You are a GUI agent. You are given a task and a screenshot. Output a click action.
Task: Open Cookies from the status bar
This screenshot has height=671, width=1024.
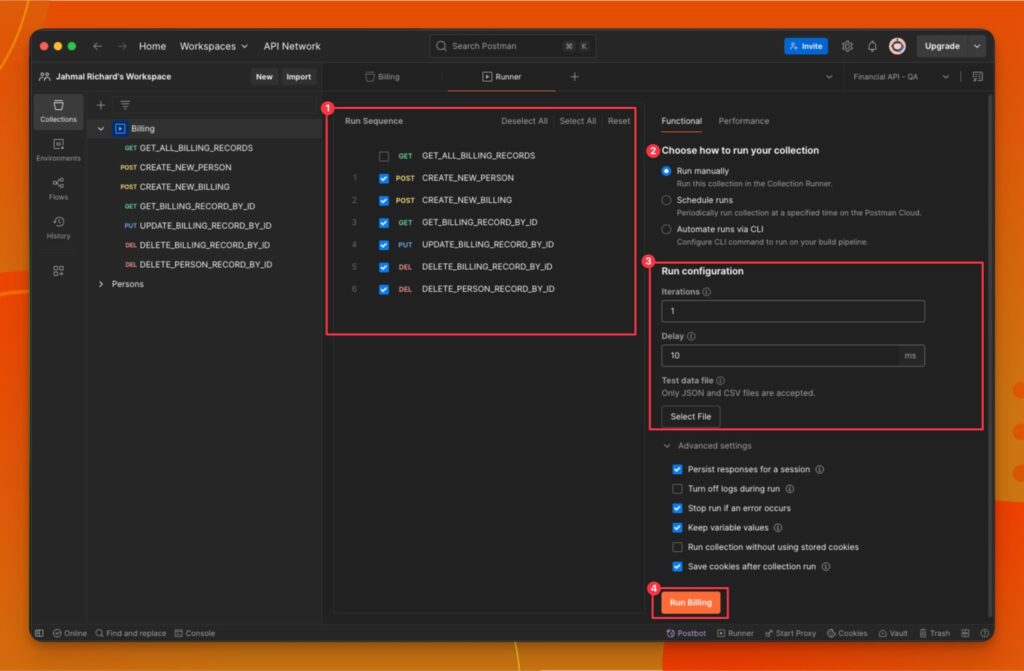(x=847, y=634)
